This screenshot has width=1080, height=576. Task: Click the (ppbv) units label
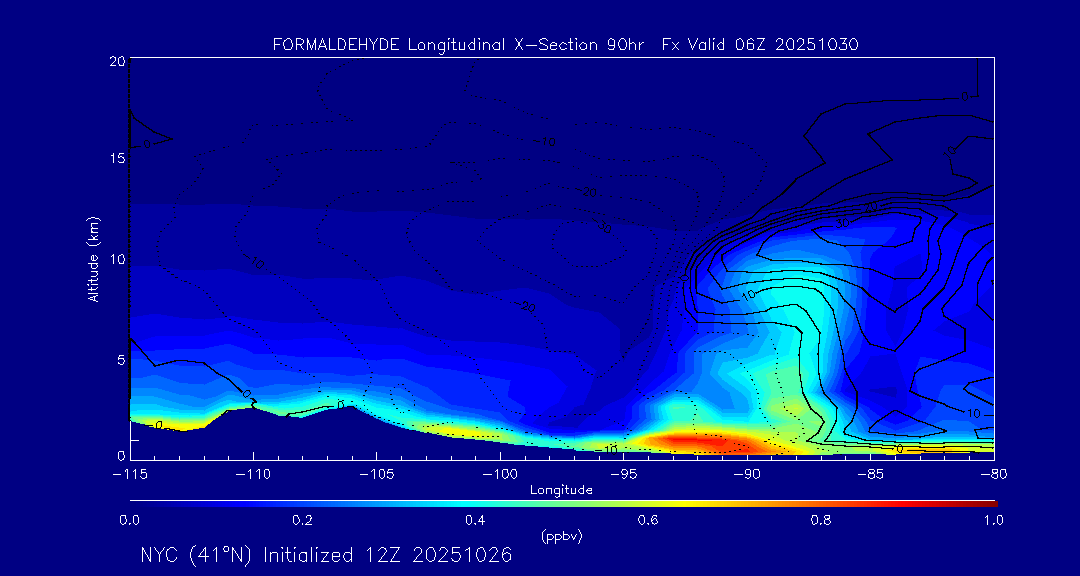tap(561, 536)
